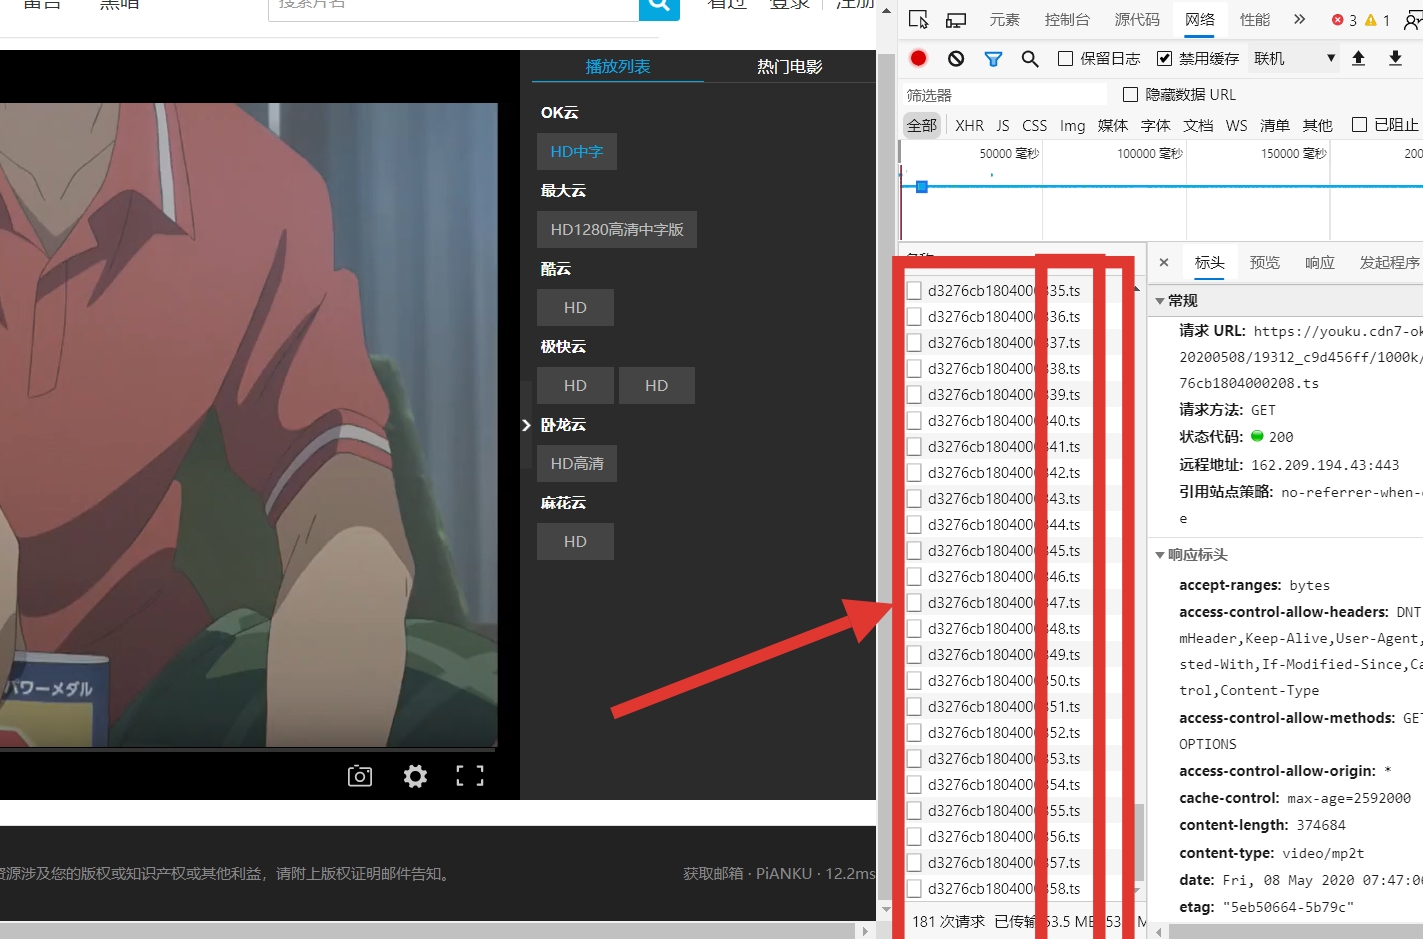Clear the network log with the block icon
This screenshot has width=1423, height=939.
[x=956, y=58]
